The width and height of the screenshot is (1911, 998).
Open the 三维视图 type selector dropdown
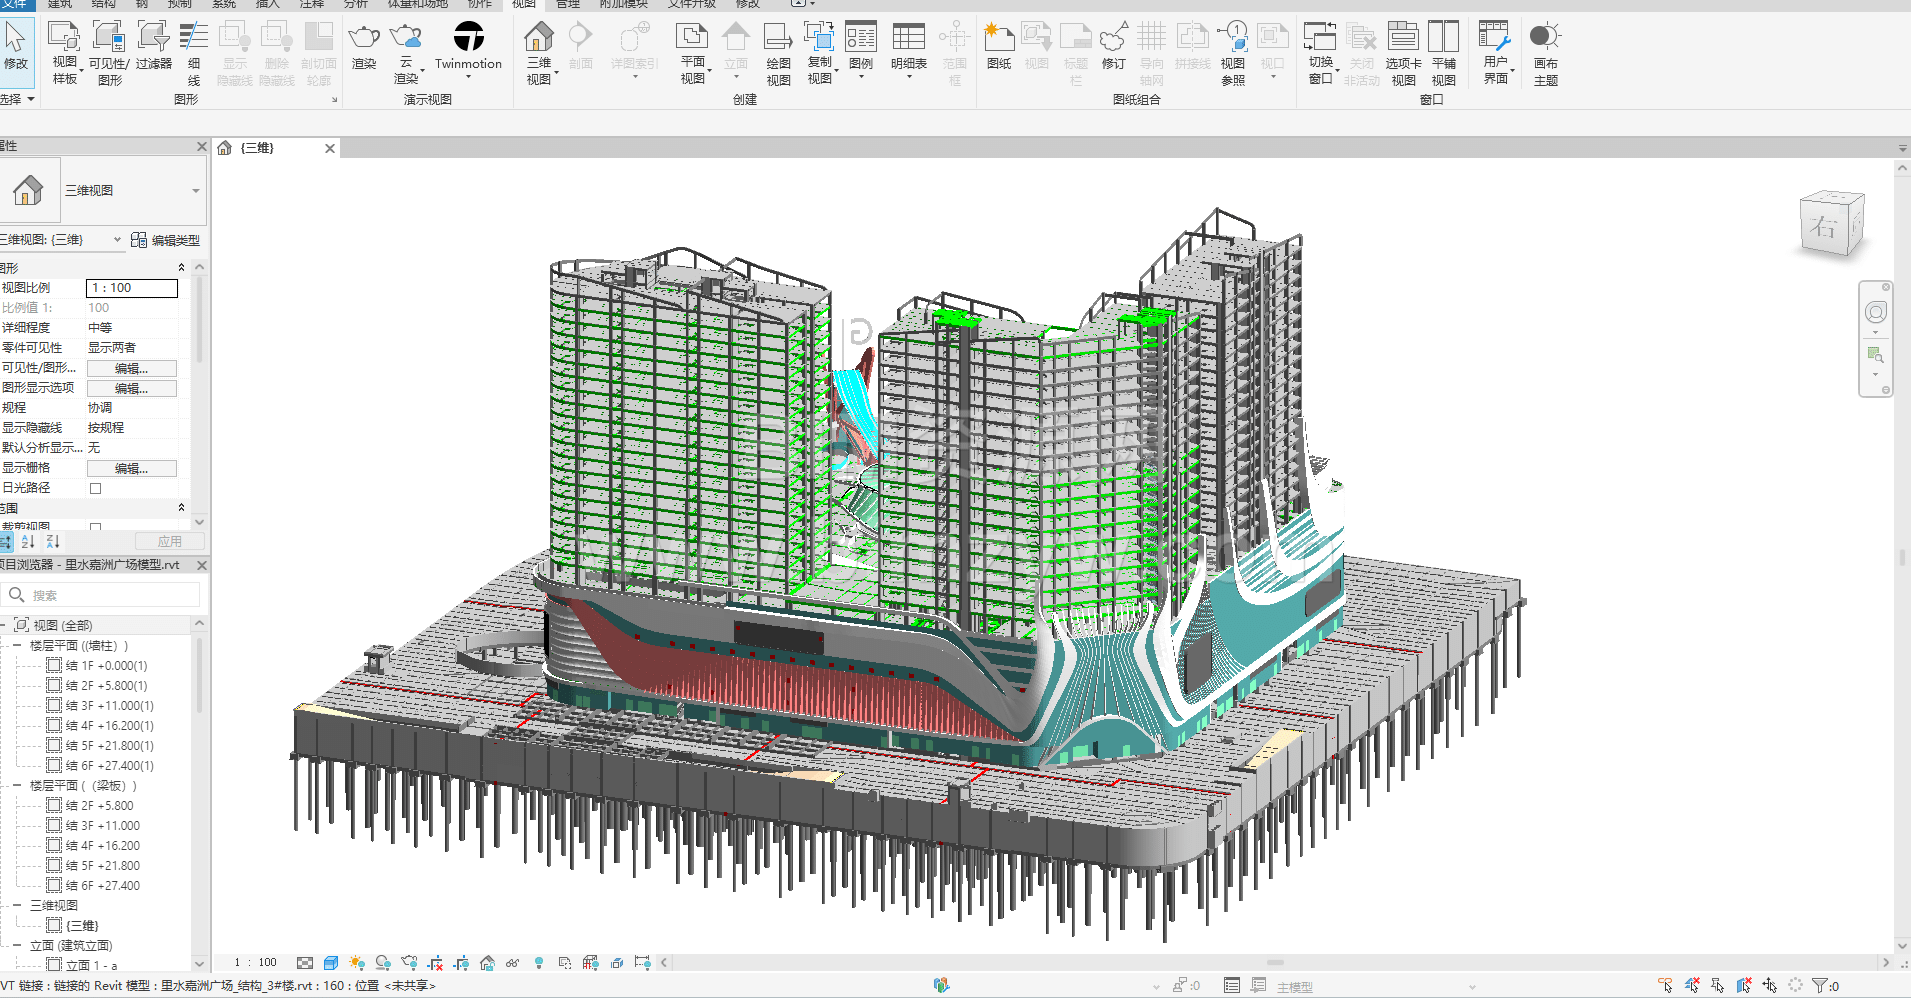195,191
